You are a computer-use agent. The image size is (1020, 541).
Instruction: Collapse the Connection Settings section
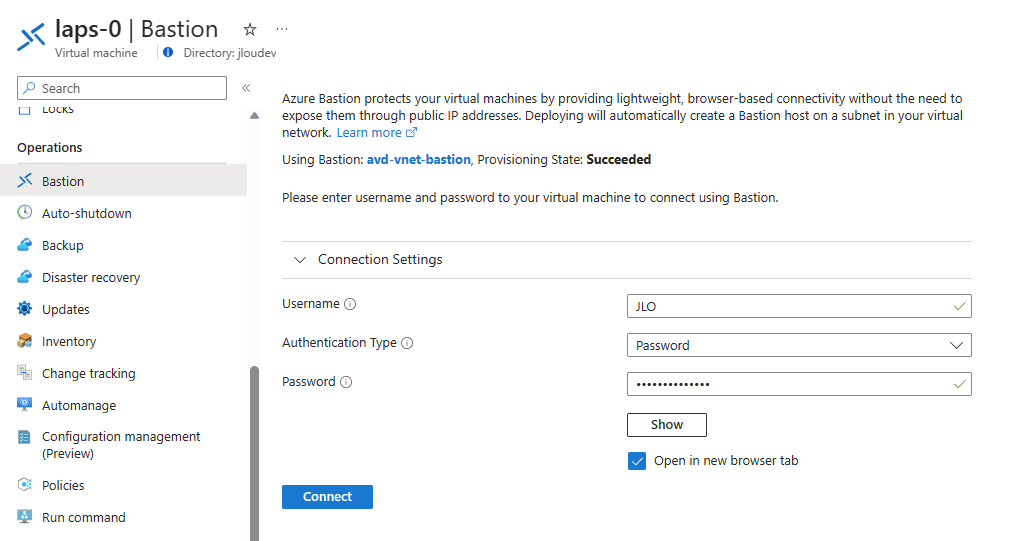click(300, 259)
